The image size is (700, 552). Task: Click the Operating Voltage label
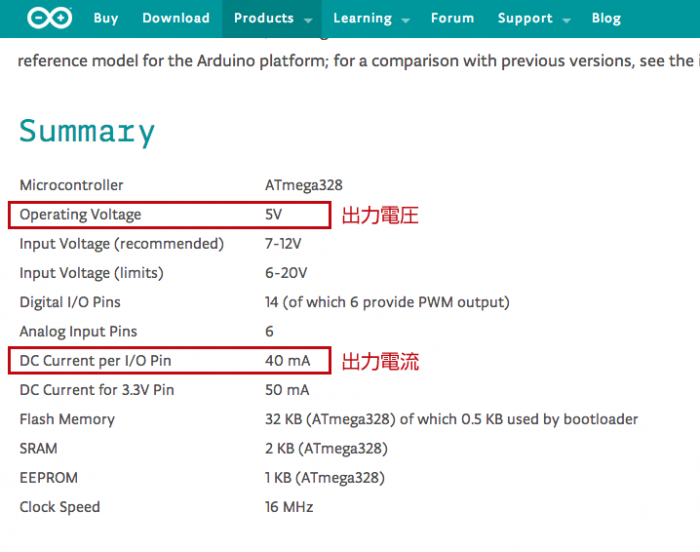(x=80, y=215)
